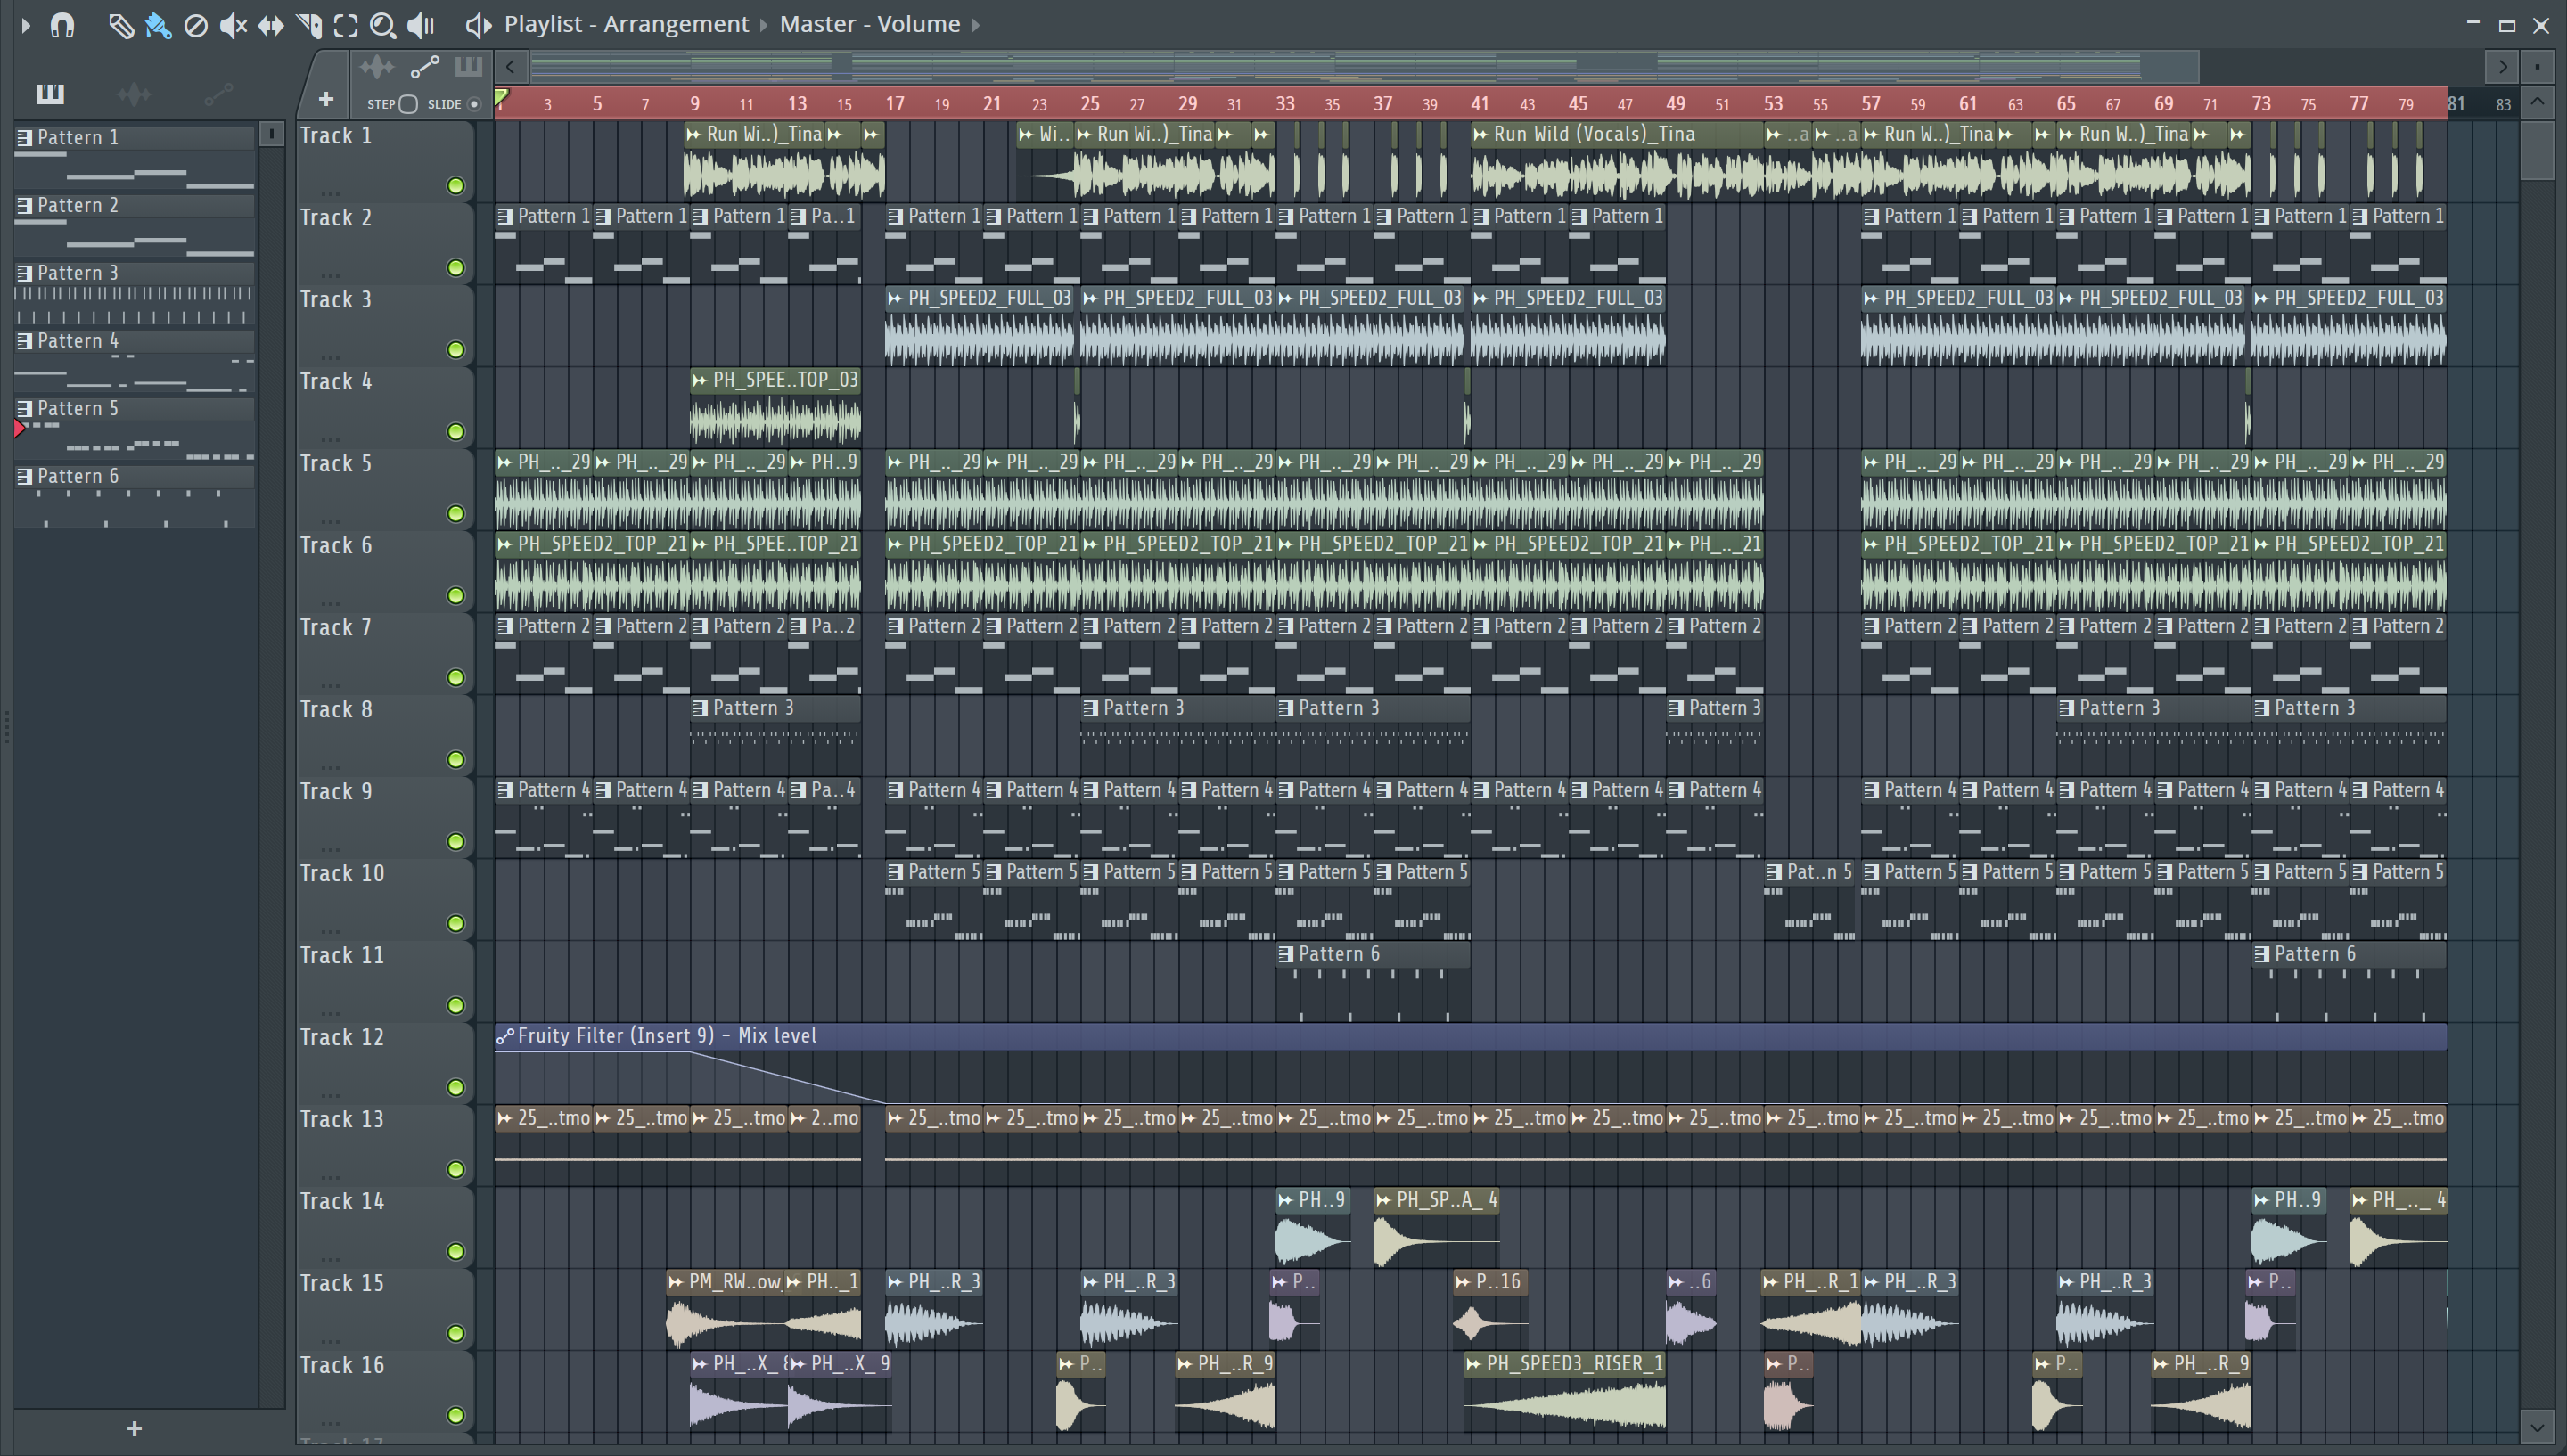This screenshot has height=1456, width=2567.
Task: Select the Playback speaker tool
Action: click(x=421, y=25)
